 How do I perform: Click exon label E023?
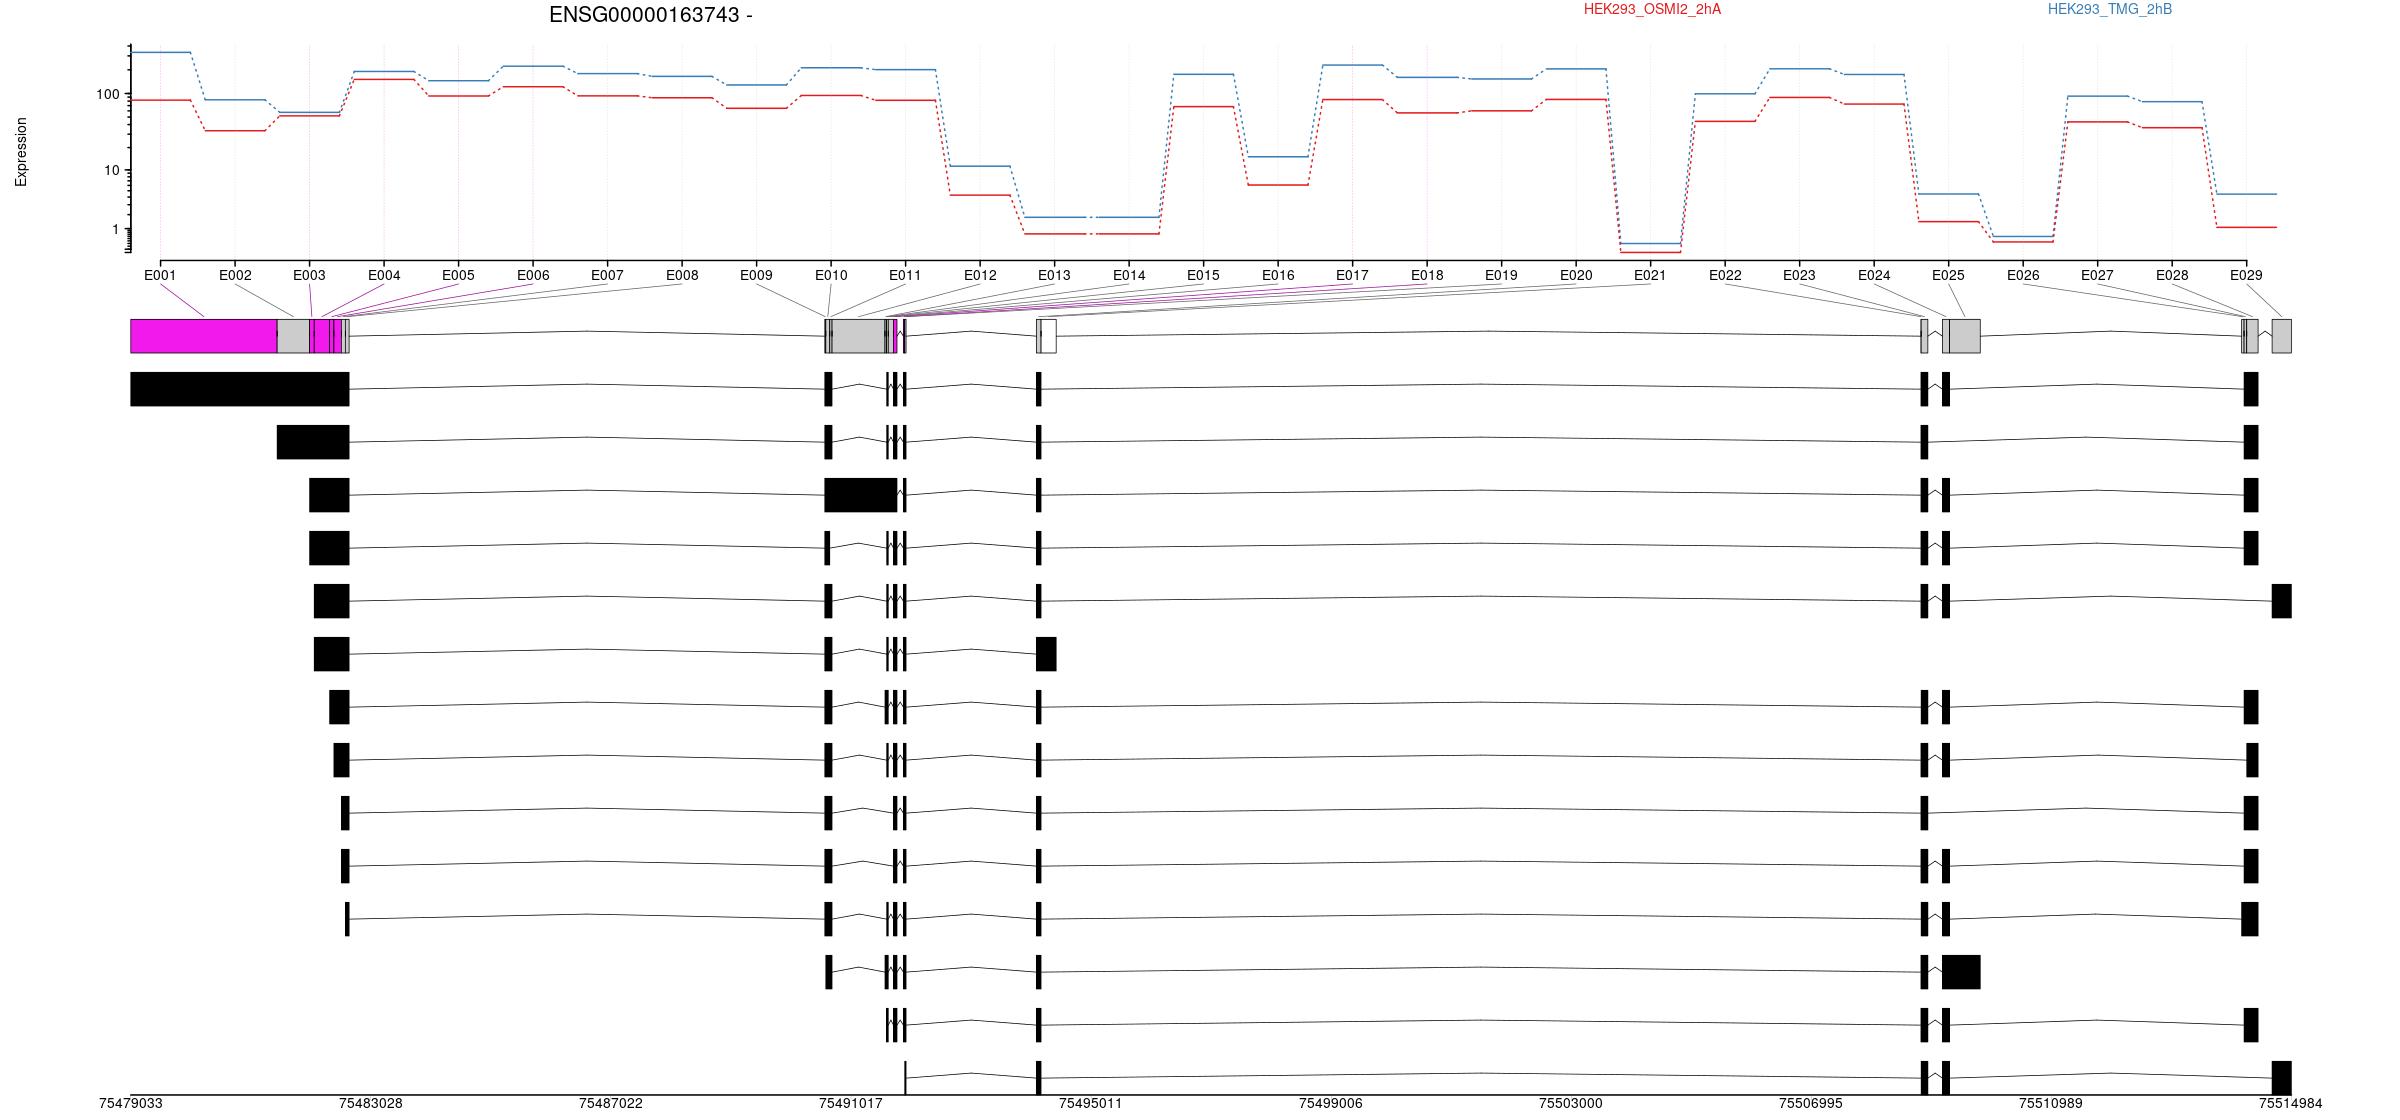1799,275
